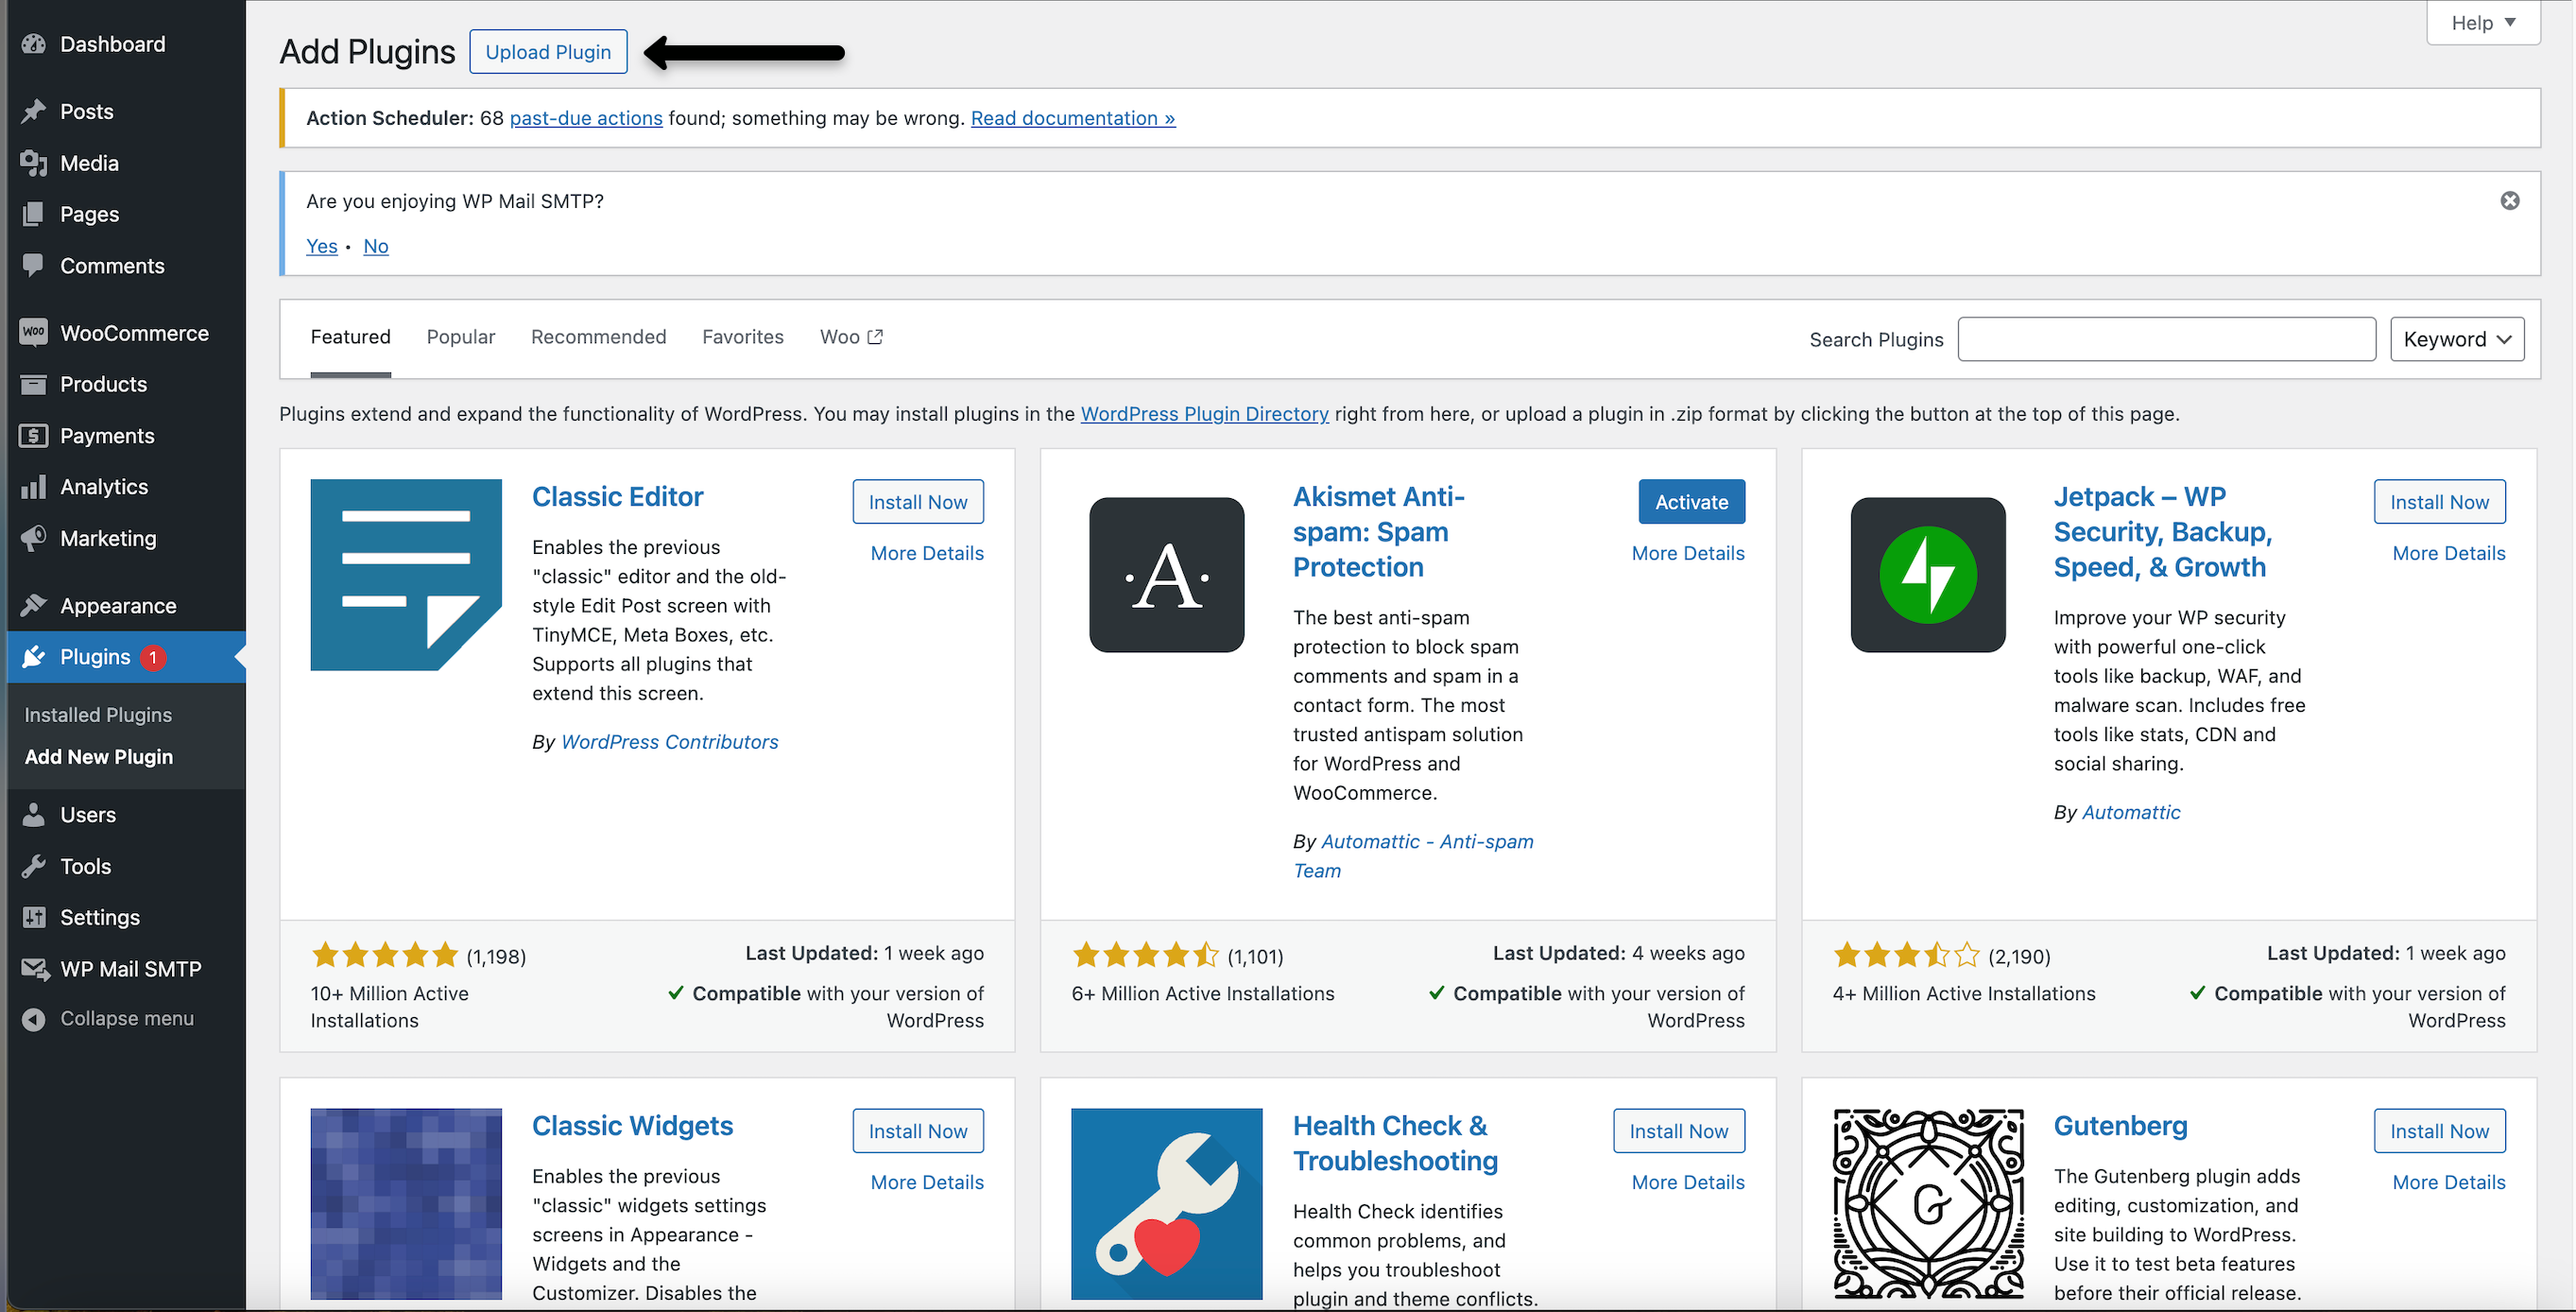
Task: Answer Yes to WP Mail SMTP question
Action: 321,246
